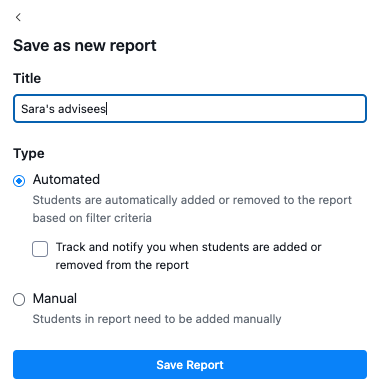Select the Automated radio button
This screenshot has height=392, width=382.
[19, 181]
